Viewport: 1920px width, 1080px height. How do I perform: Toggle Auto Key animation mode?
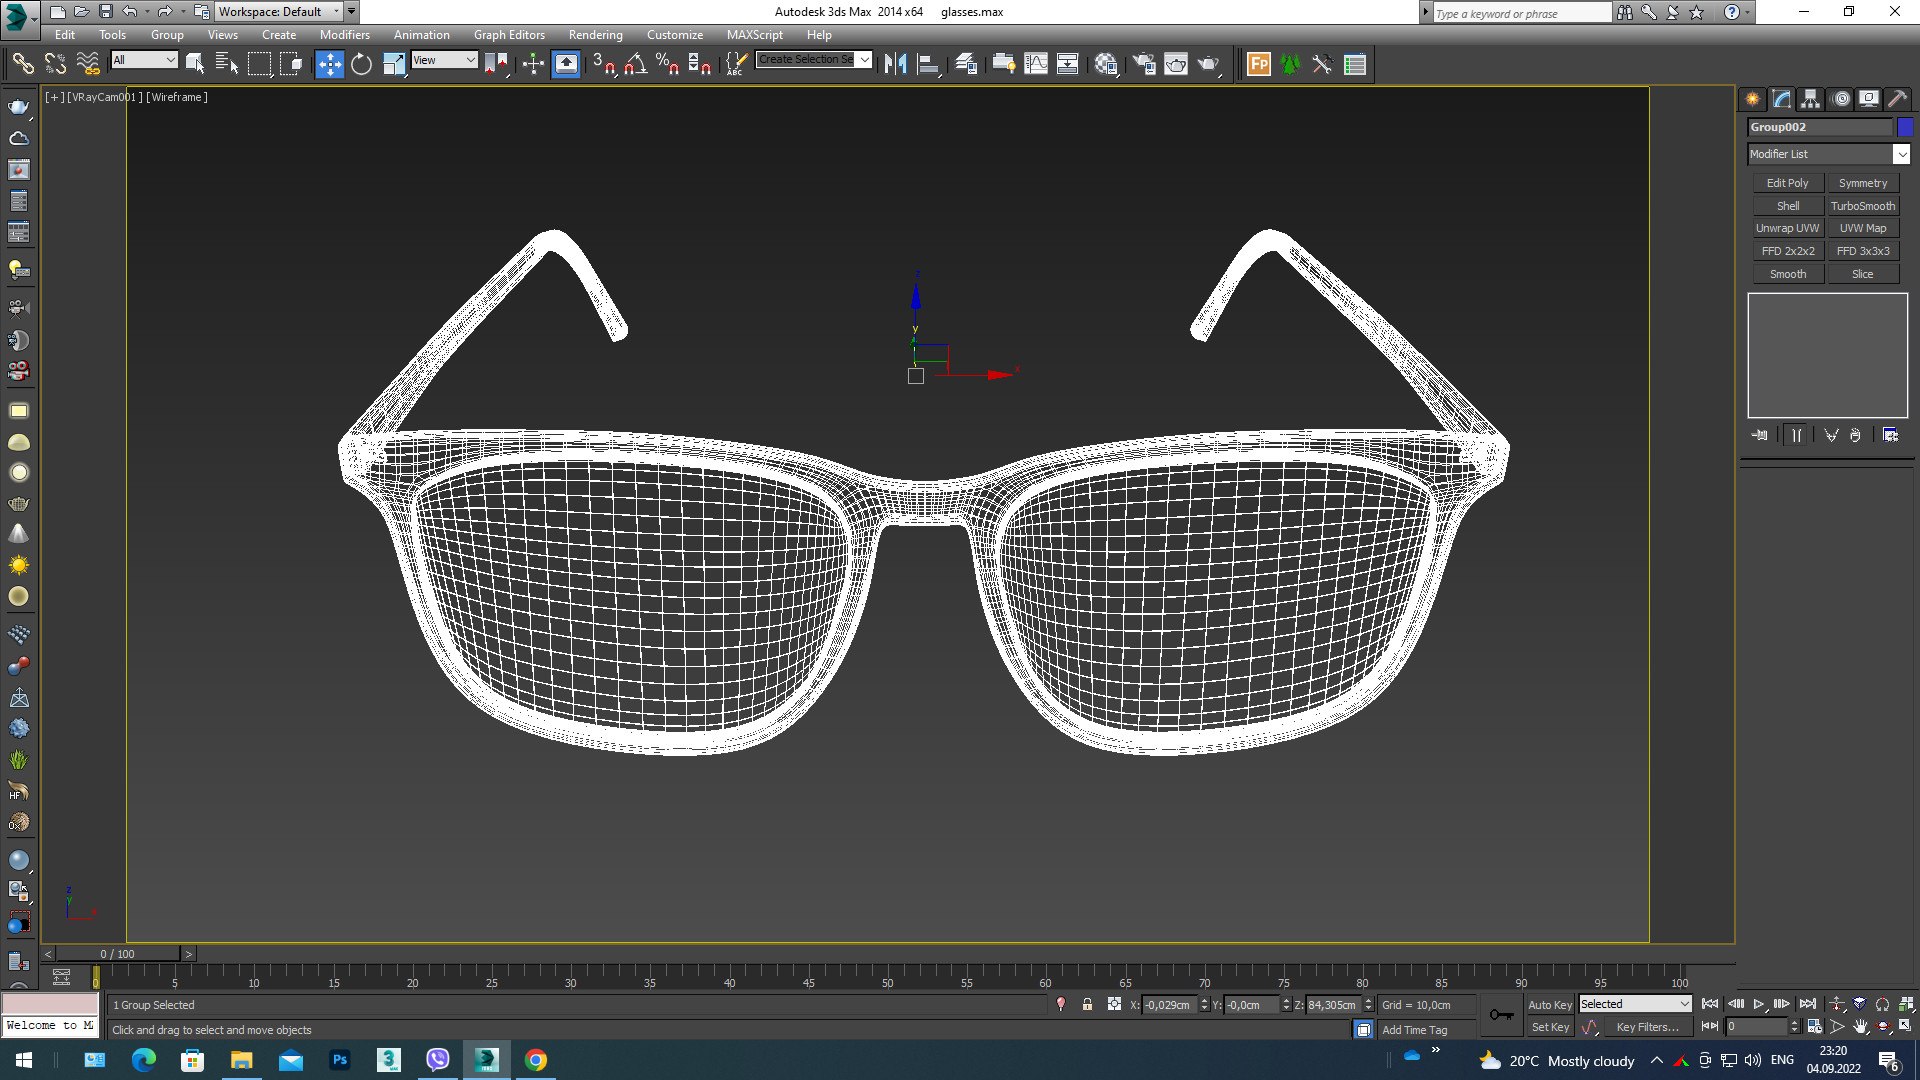tap(1549, 1005)
